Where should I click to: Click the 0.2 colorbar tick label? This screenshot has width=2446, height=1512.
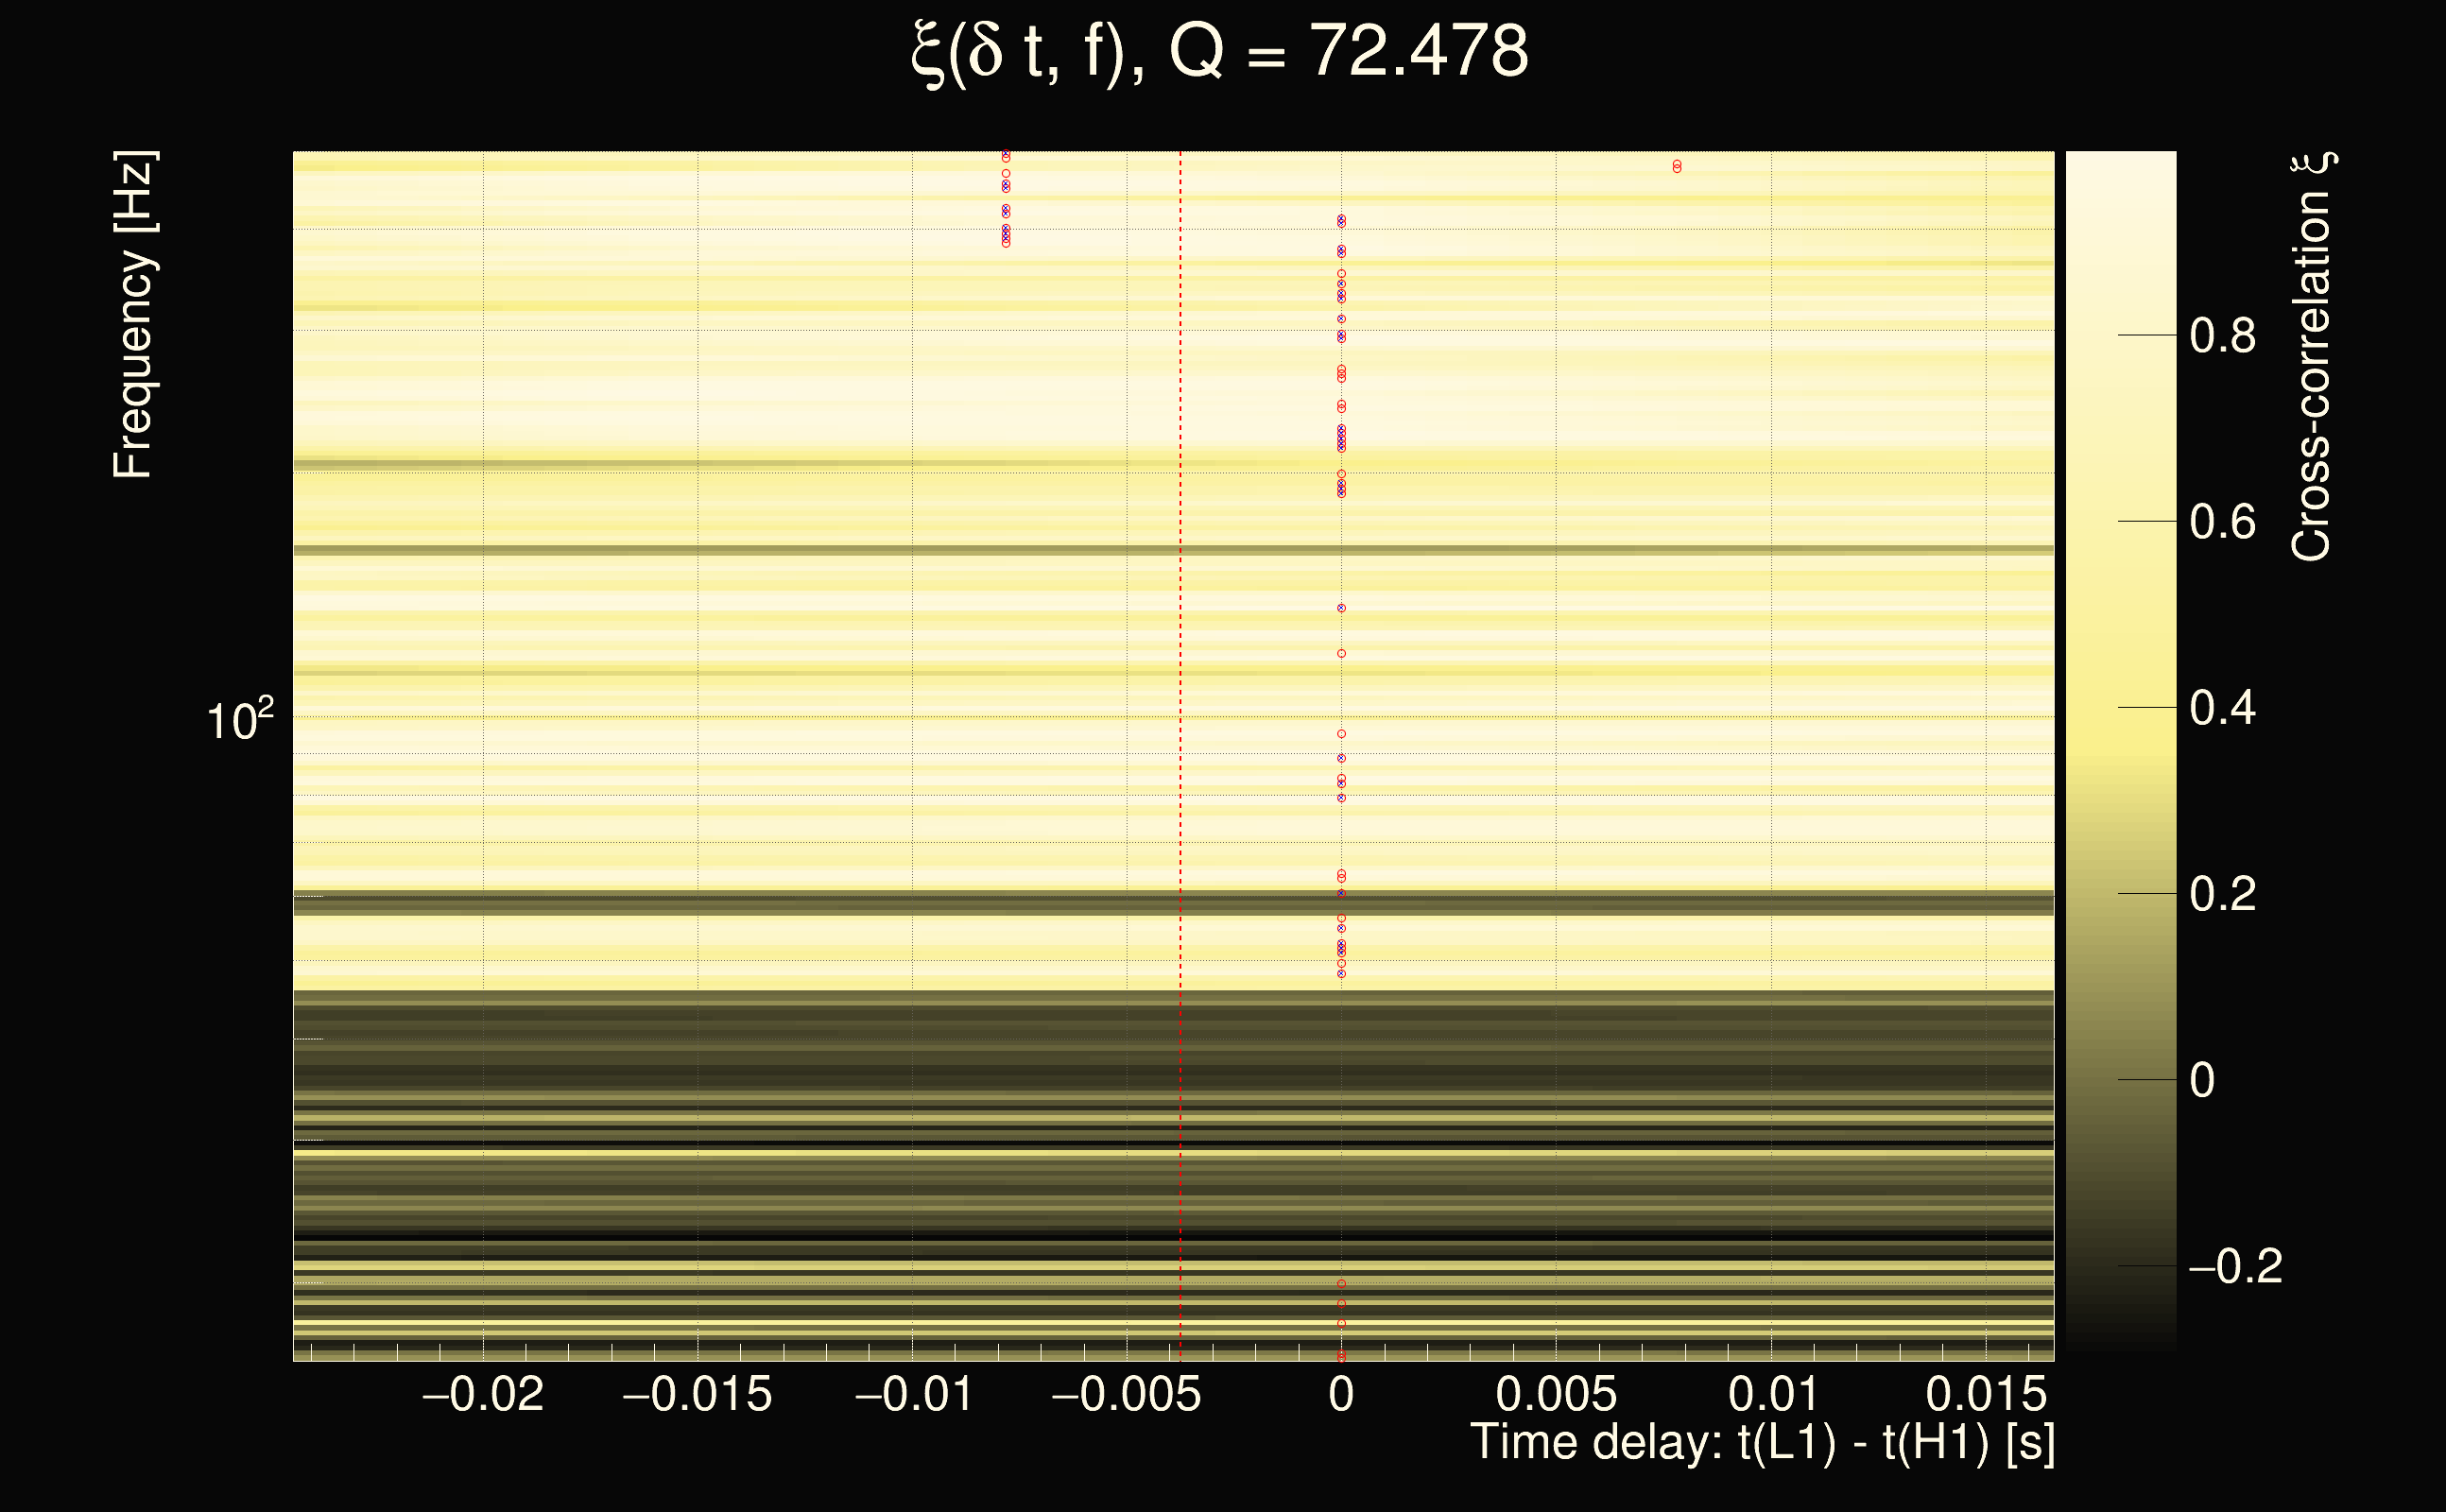click(2222, 894)
